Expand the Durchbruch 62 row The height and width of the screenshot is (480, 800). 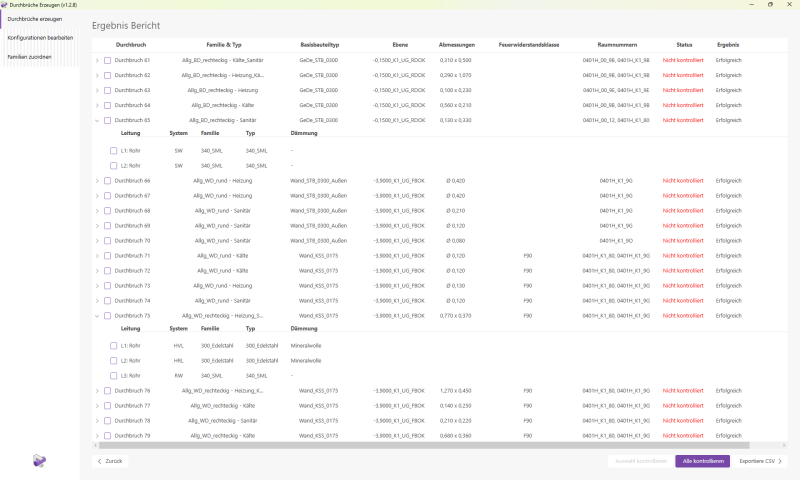(97, 75)
